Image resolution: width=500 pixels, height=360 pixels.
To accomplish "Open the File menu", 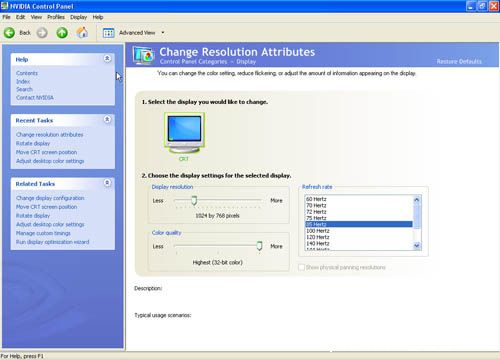I will [x=6, y=17].
